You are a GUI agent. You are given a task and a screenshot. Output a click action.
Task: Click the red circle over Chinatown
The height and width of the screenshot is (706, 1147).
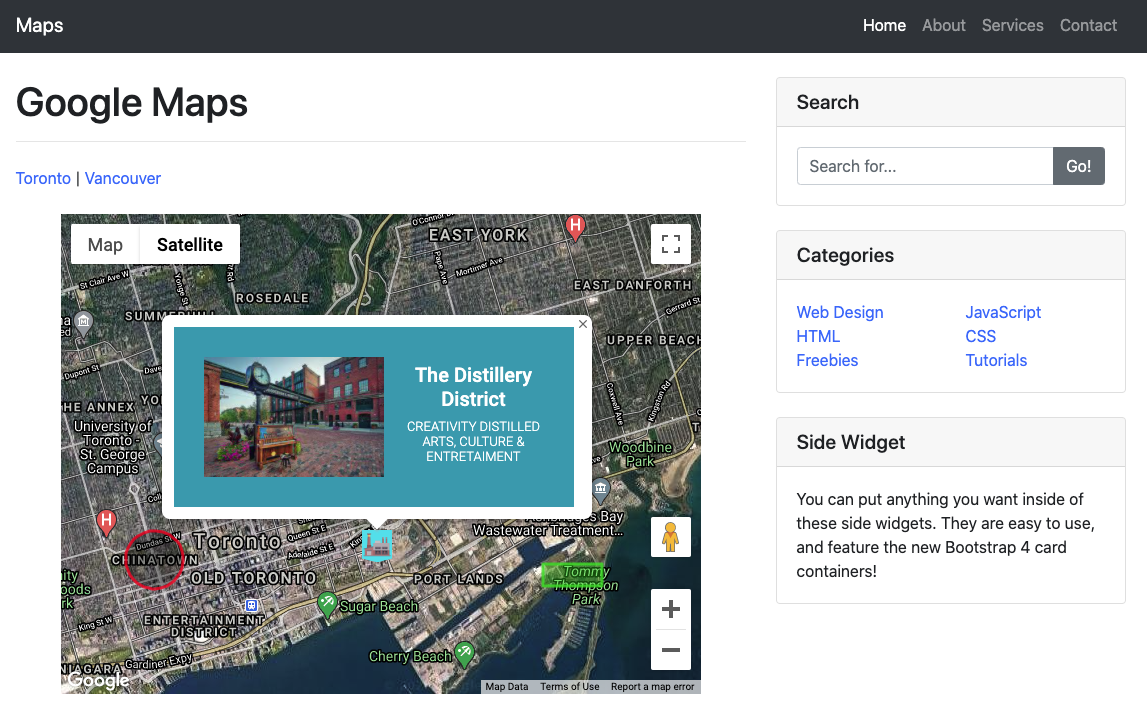coord(154,559)
